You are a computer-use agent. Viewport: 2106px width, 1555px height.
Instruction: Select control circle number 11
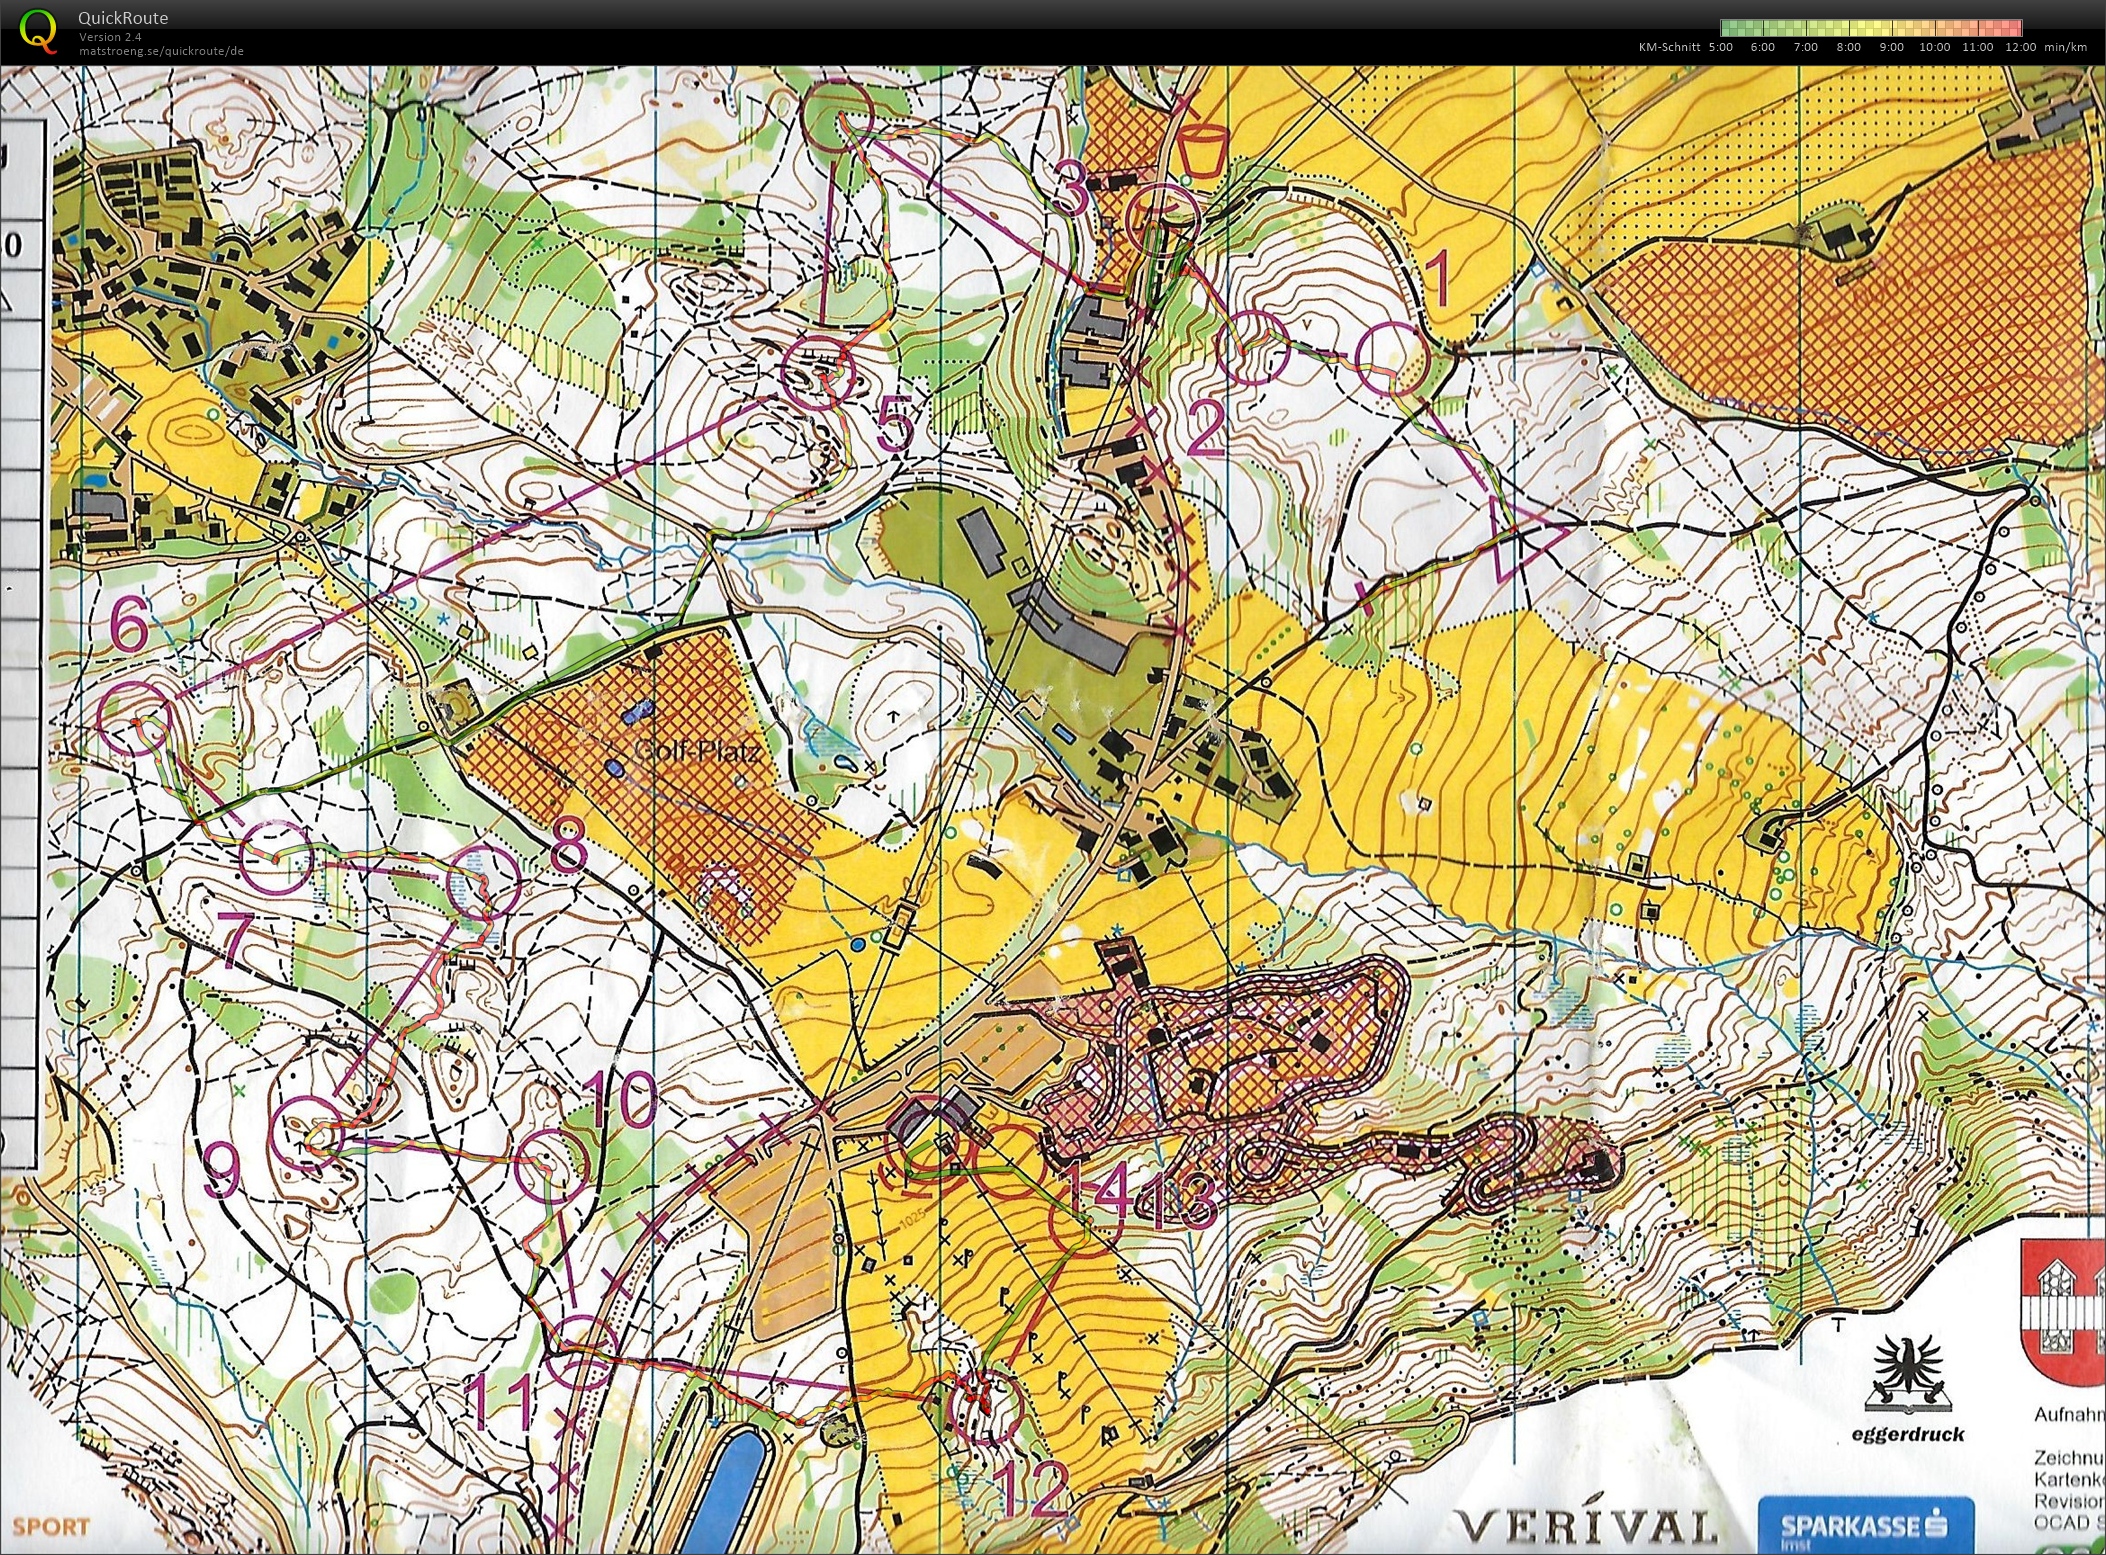584,1351
